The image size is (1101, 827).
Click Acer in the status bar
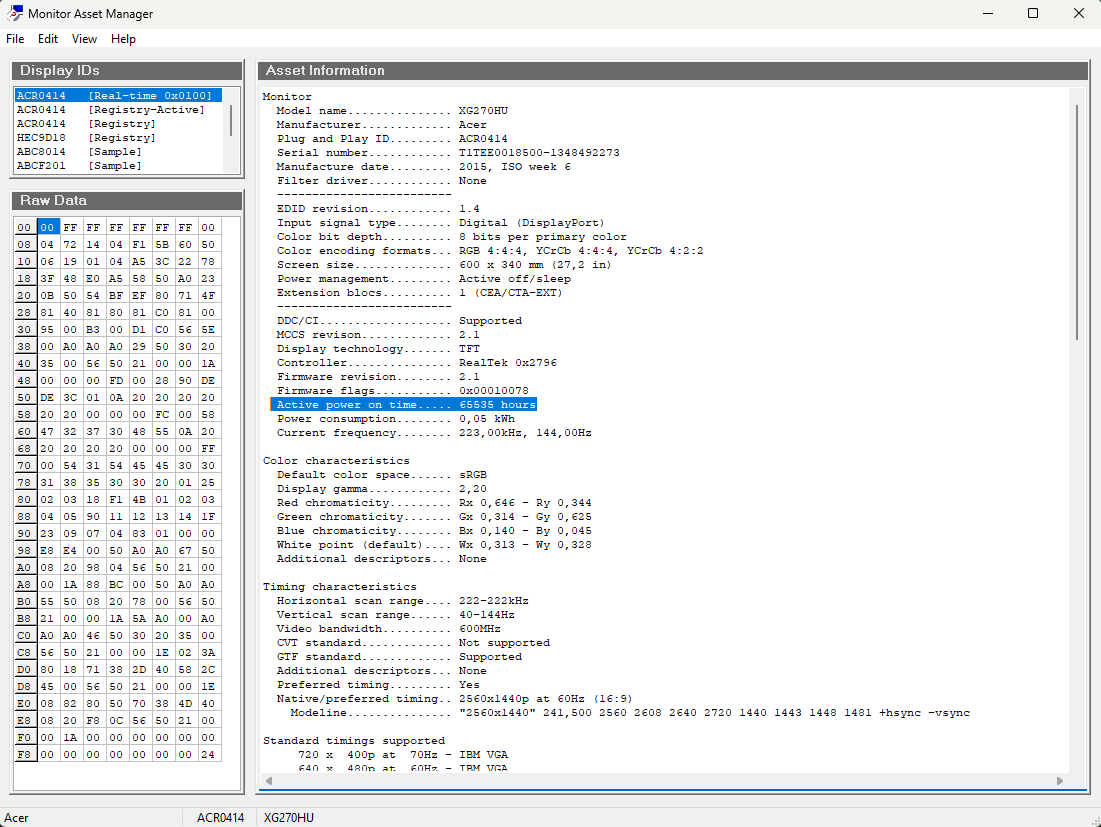click(x=16, y=818)
